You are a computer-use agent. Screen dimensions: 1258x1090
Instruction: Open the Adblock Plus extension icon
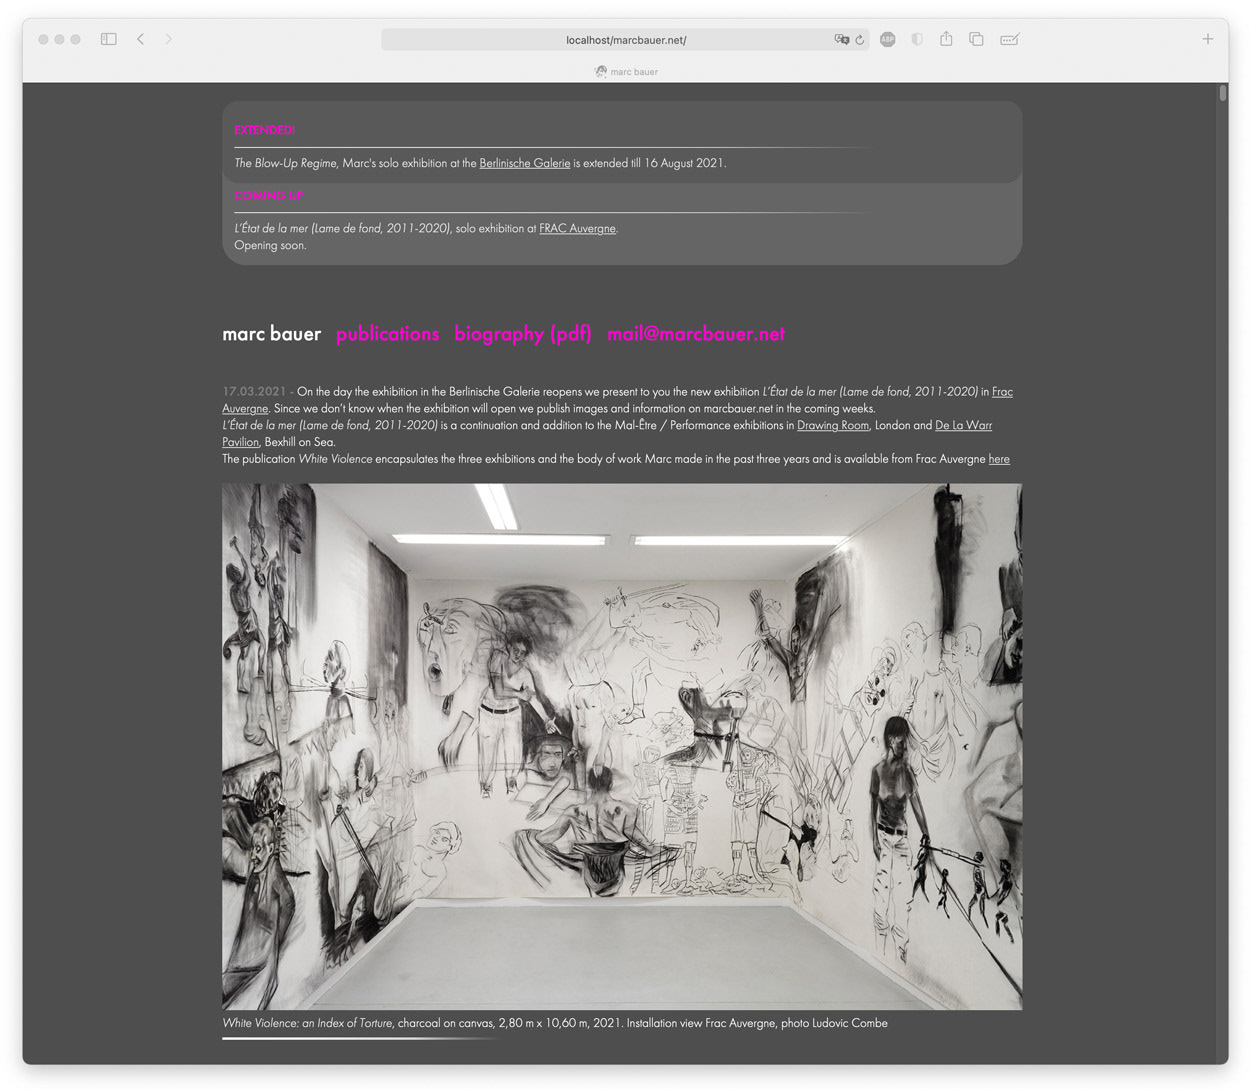(887, 39)
